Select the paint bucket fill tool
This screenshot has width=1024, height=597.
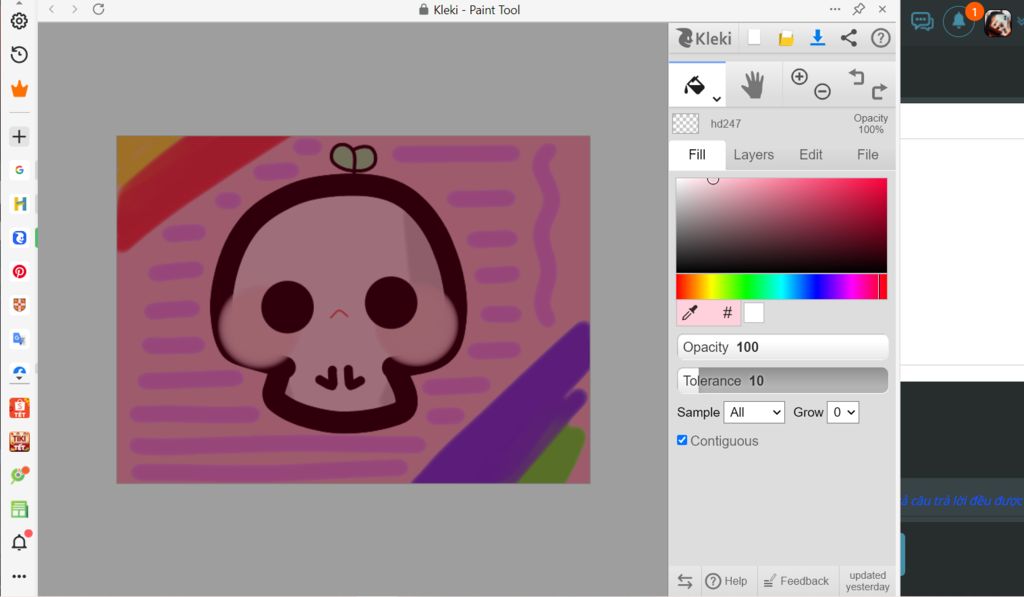[694, 85]
